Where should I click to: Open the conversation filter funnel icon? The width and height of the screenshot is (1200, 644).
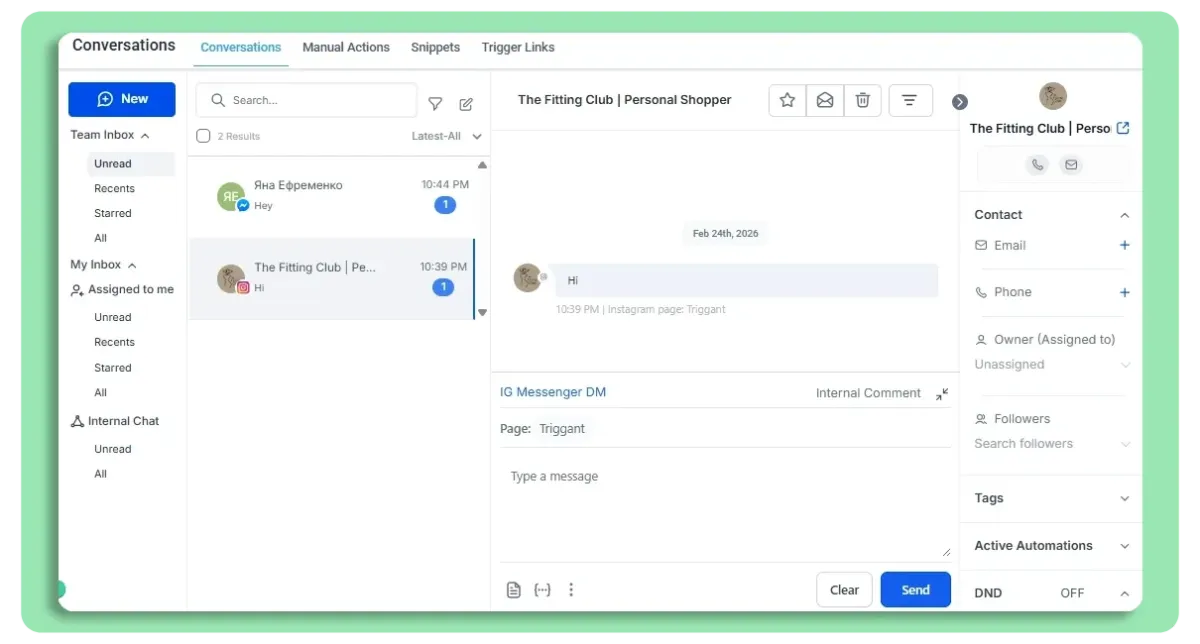tap(435, 103)
